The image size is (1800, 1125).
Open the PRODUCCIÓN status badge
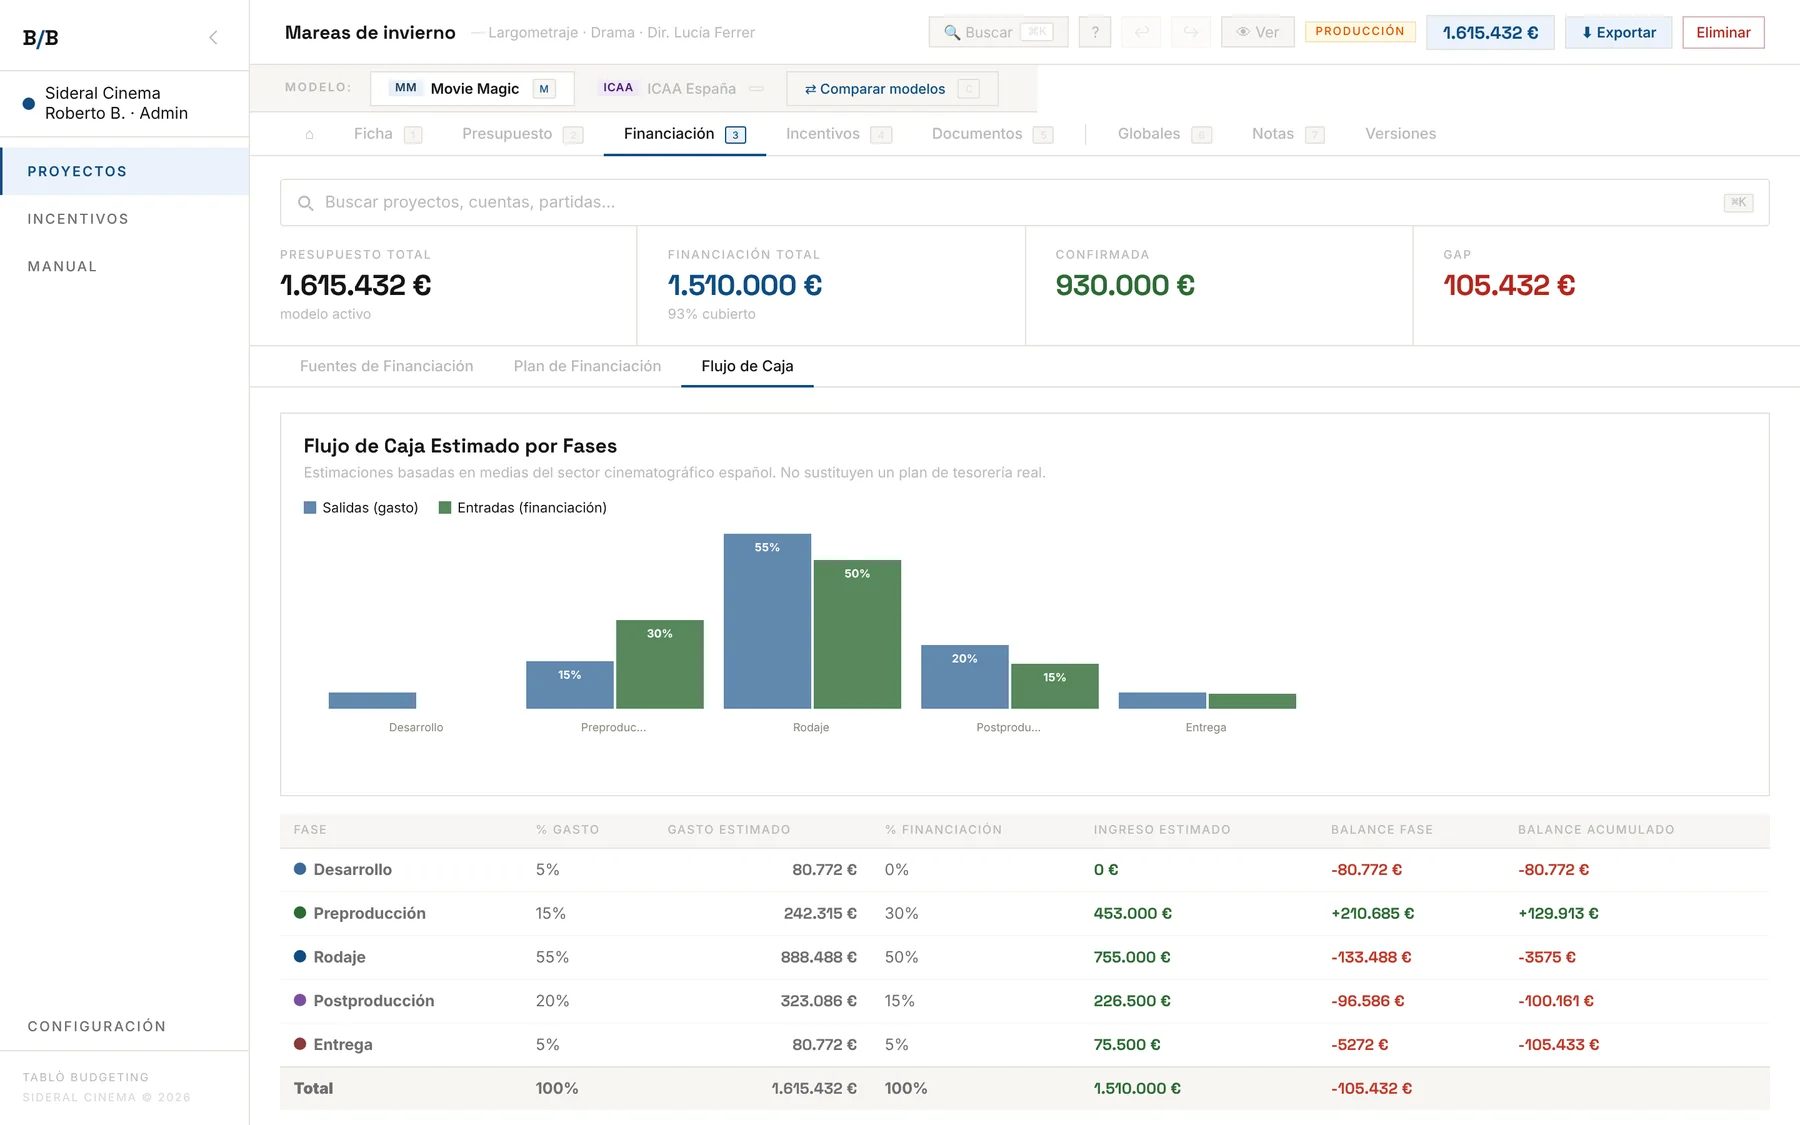pos(1360,32)
